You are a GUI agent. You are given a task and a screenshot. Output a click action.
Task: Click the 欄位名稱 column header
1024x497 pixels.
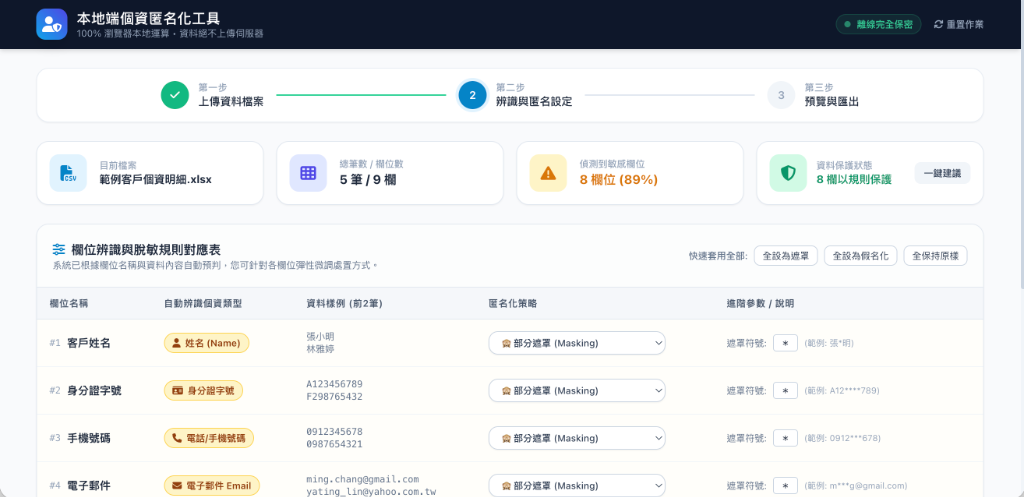click(69, 304)
